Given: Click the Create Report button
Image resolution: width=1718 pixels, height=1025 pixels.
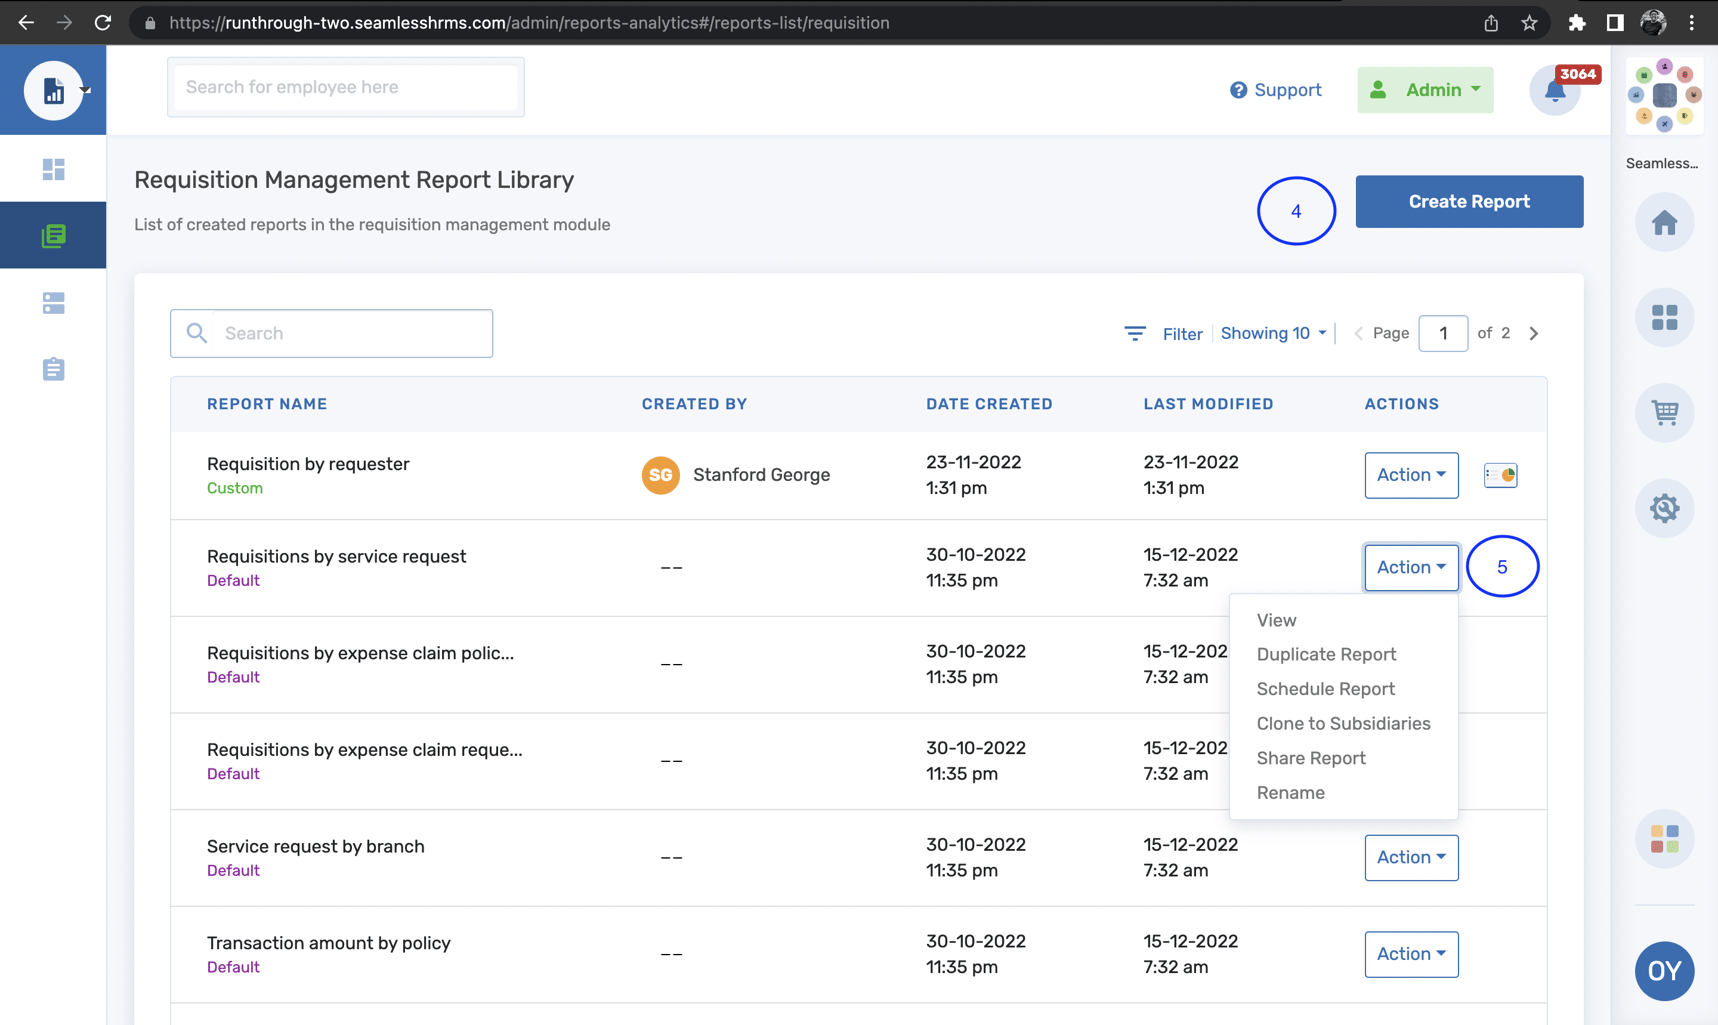Looking at the screenshot, I should click(1468, 201).
